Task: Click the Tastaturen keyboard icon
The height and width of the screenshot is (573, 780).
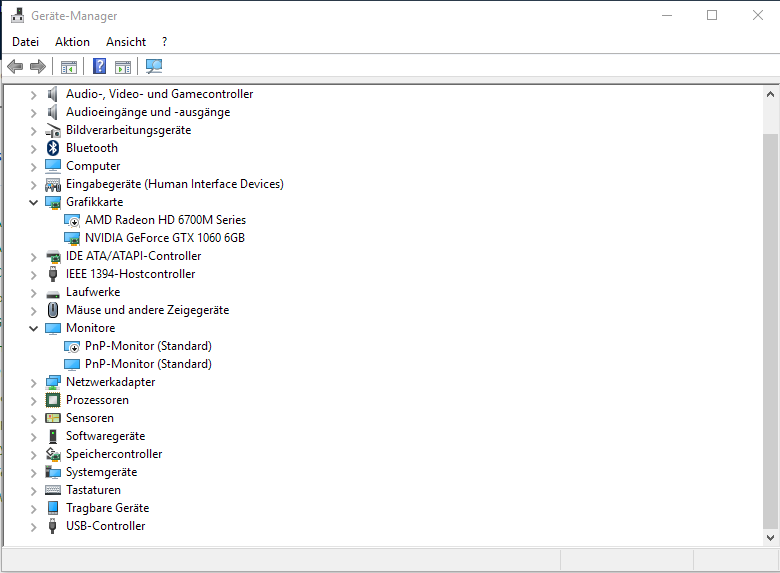Action: [x=53, y=490]
